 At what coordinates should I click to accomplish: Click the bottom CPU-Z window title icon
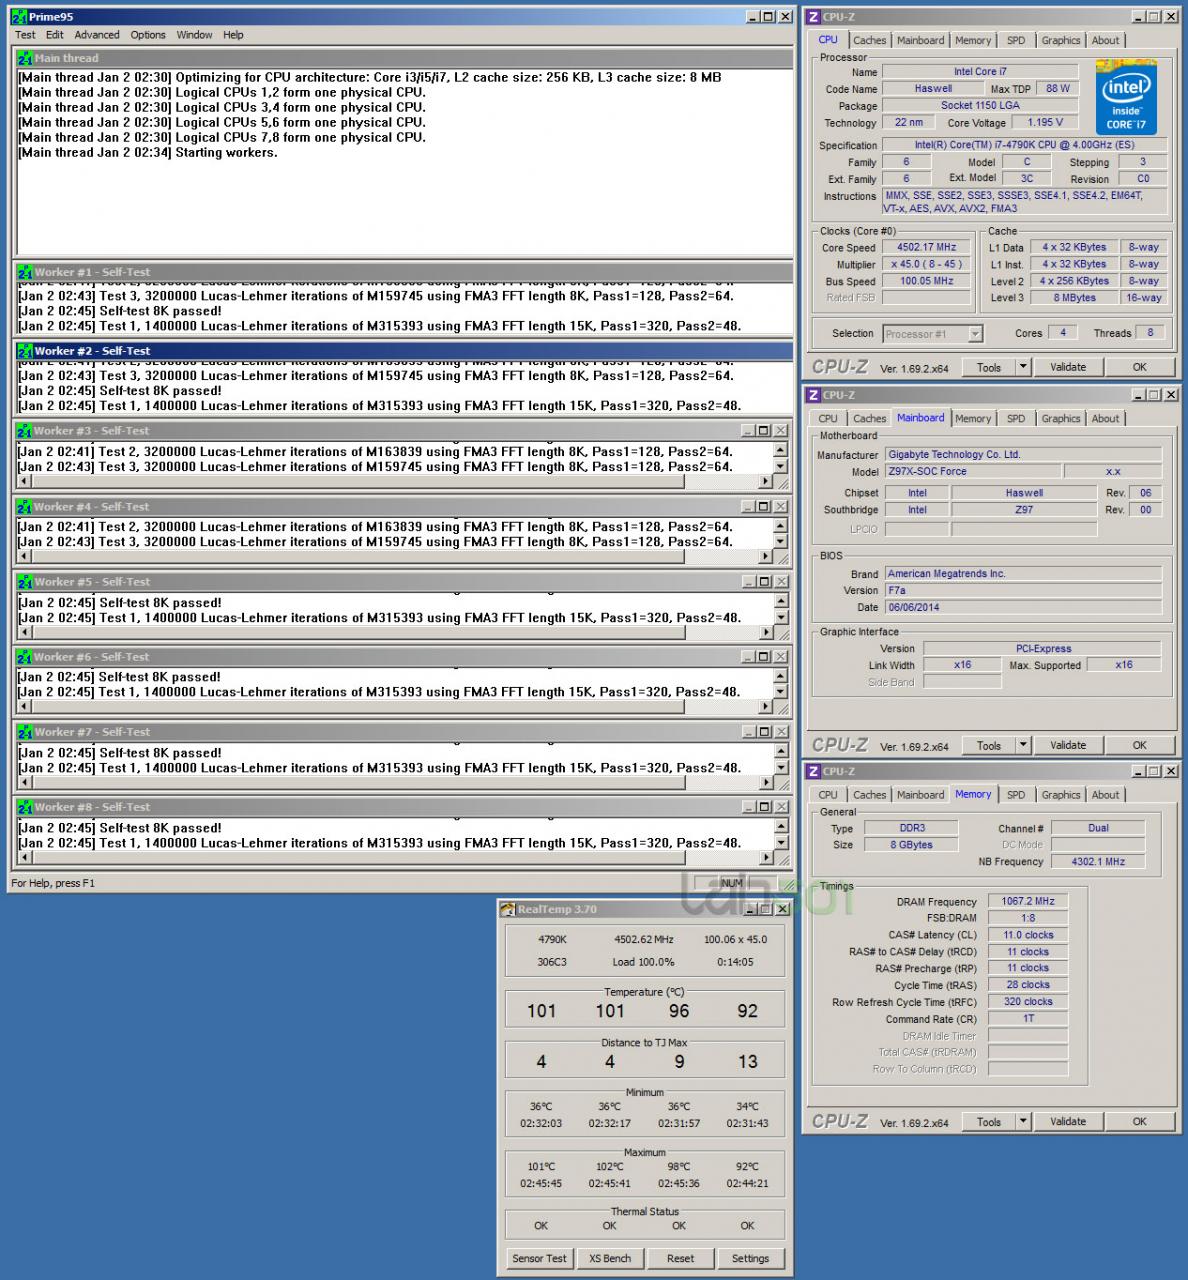pyautogui.click(x=814, y=771)
